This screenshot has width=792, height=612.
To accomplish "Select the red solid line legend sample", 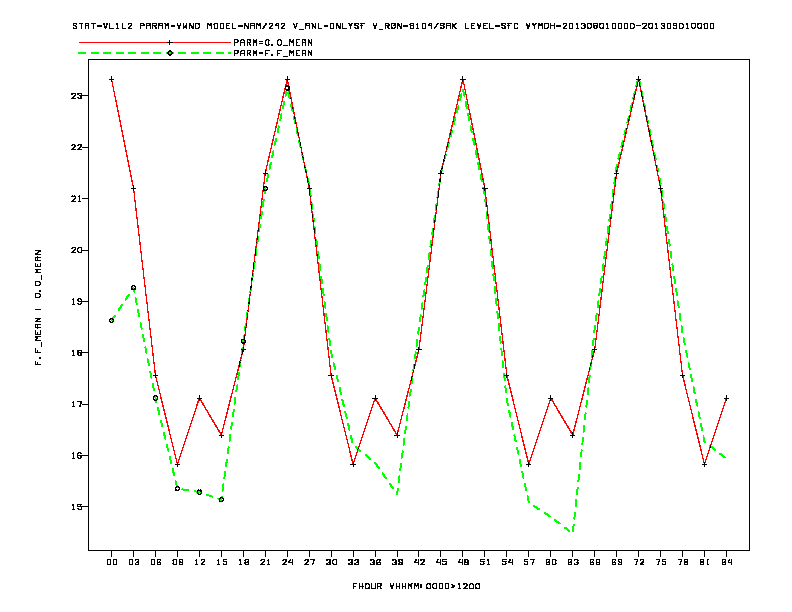I will [155, 42].
